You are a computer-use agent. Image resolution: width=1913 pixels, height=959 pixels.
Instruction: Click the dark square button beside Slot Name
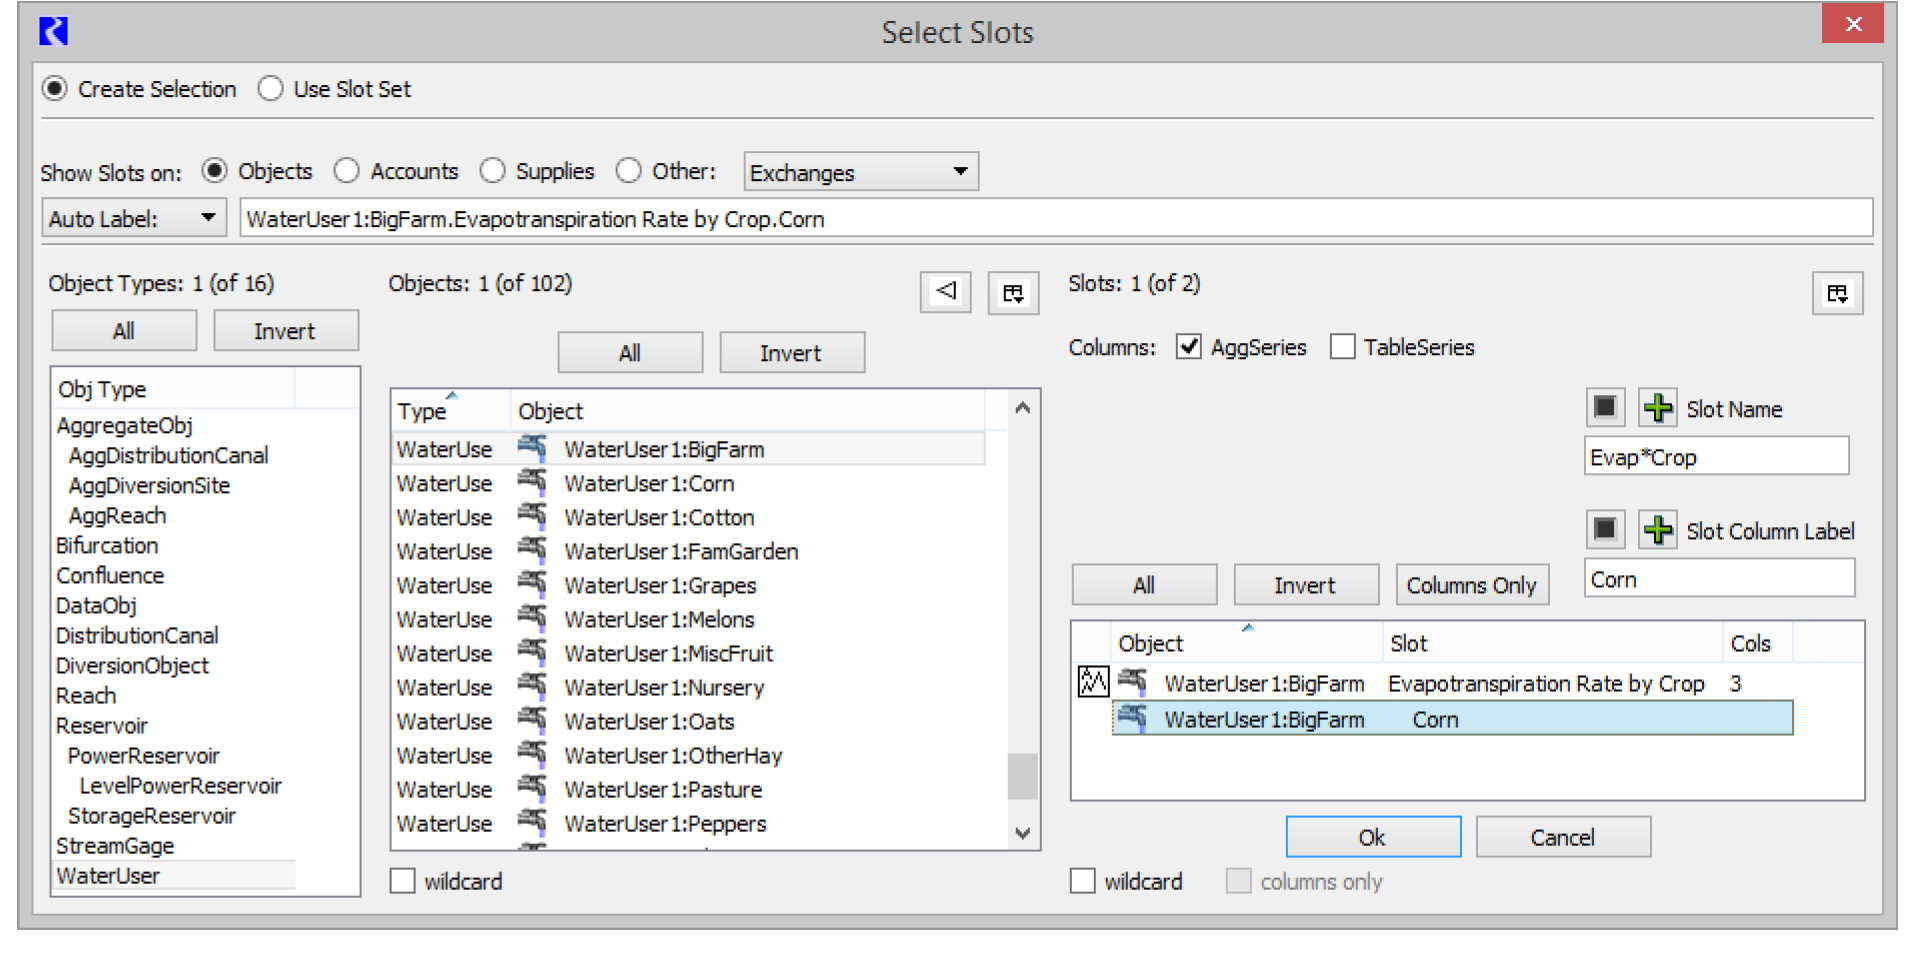[1605, 408]
